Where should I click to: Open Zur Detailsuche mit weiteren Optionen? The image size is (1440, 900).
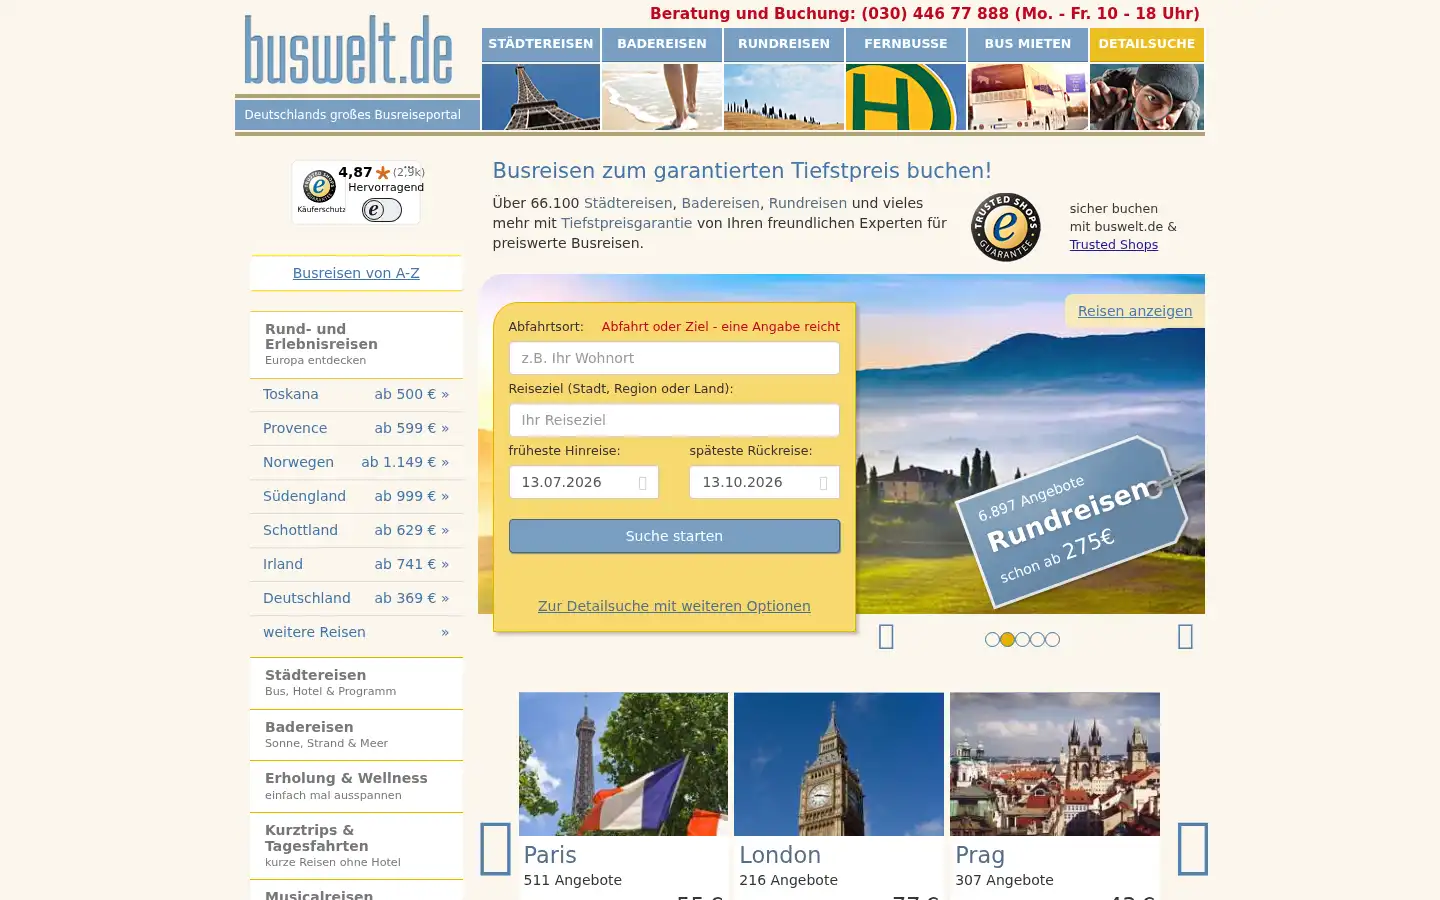point(674,606)
